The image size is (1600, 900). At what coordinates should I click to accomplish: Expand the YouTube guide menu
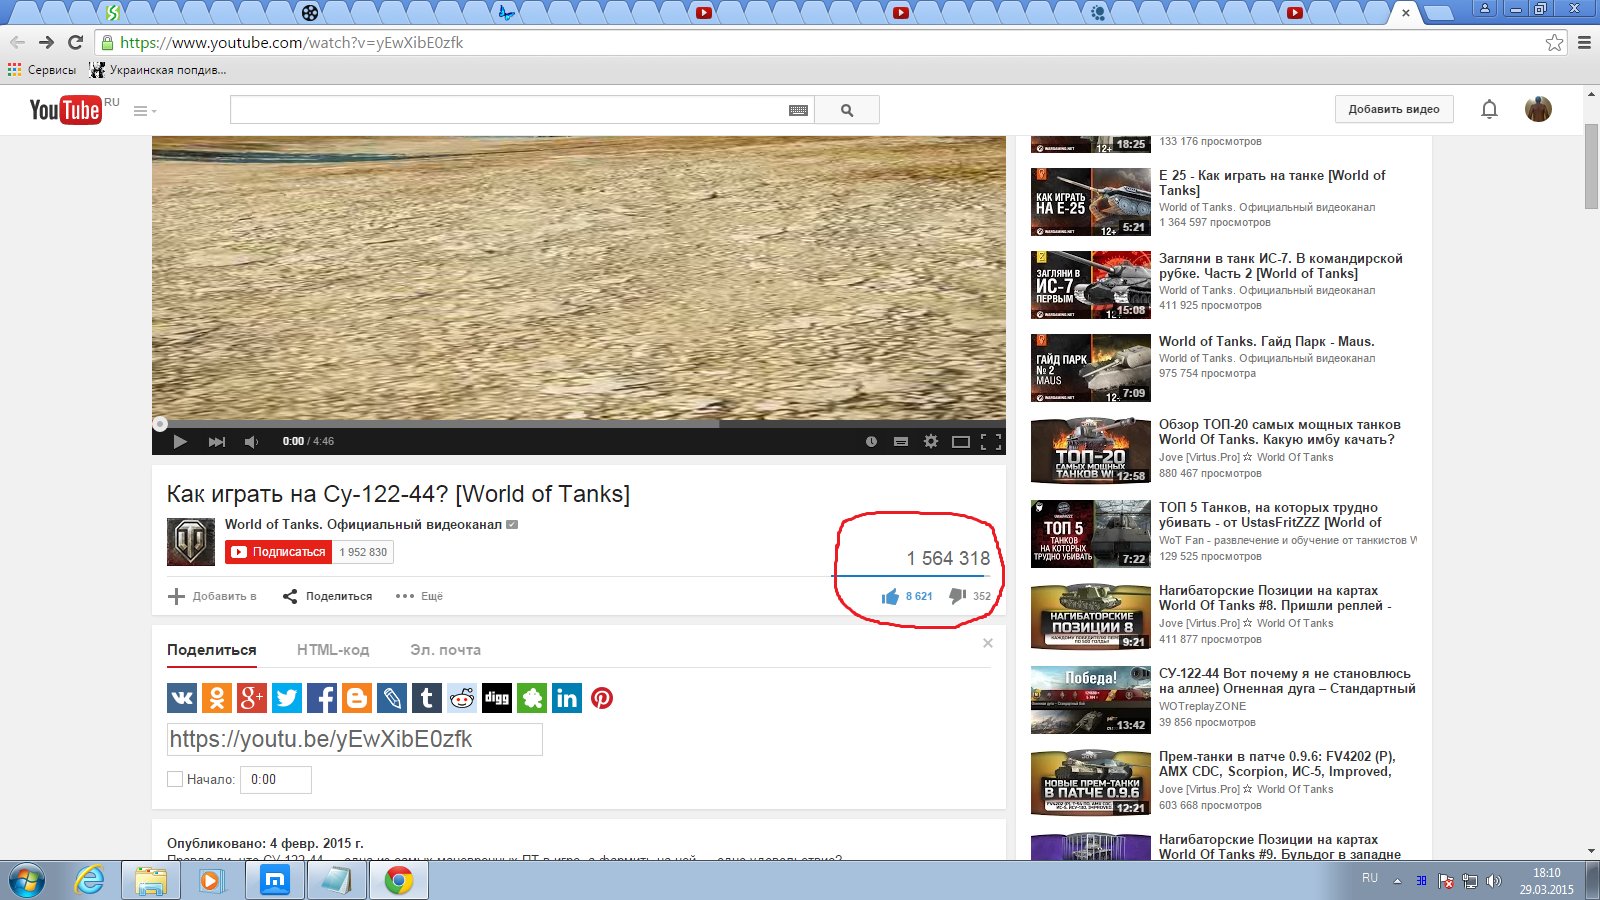pyautogui.click(x=145, y=111)
